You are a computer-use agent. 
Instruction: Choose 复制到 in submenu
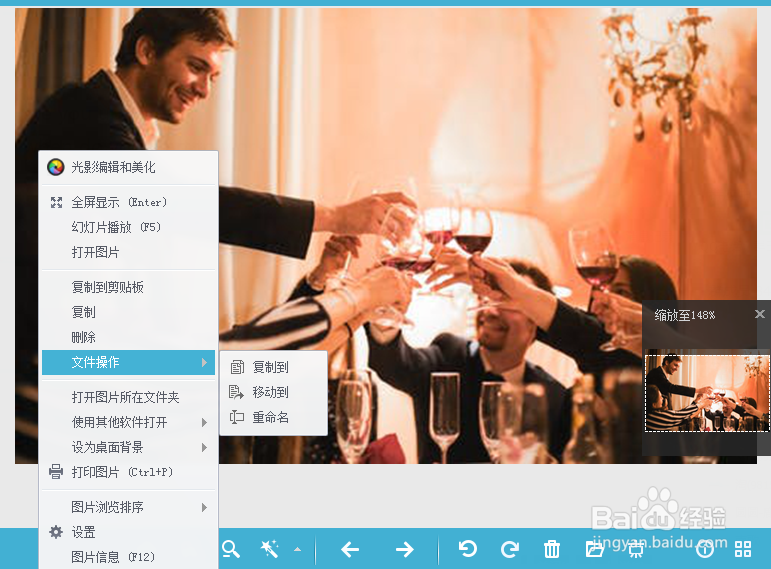point(273,367)
